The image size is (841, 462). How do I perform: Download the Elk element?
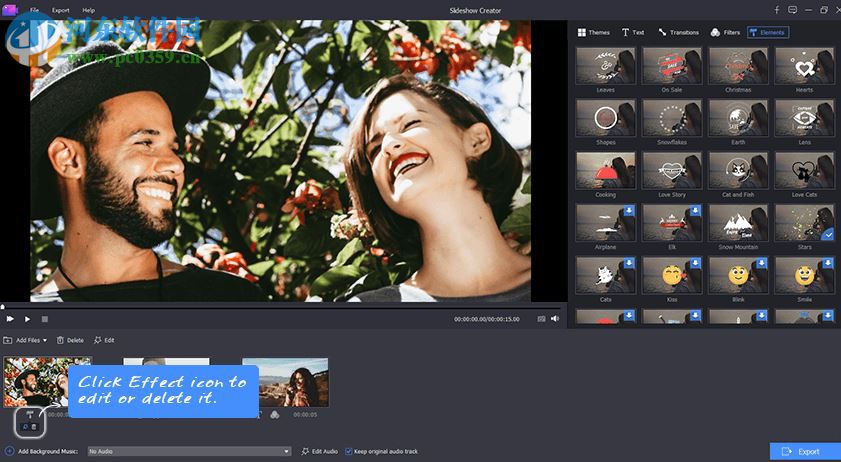pos(696,211)
